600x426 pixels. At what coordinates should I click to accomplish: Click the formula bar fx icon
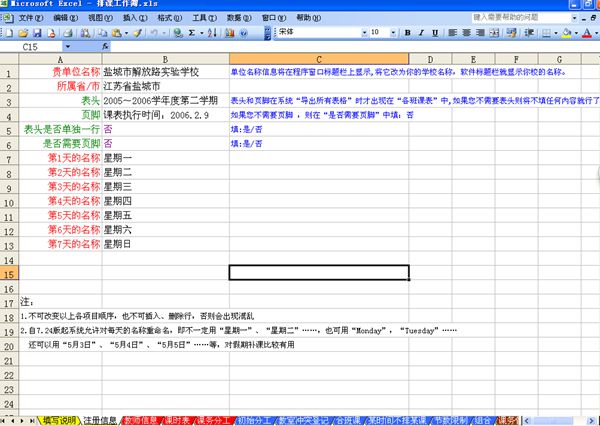click(x=105, y=47)
